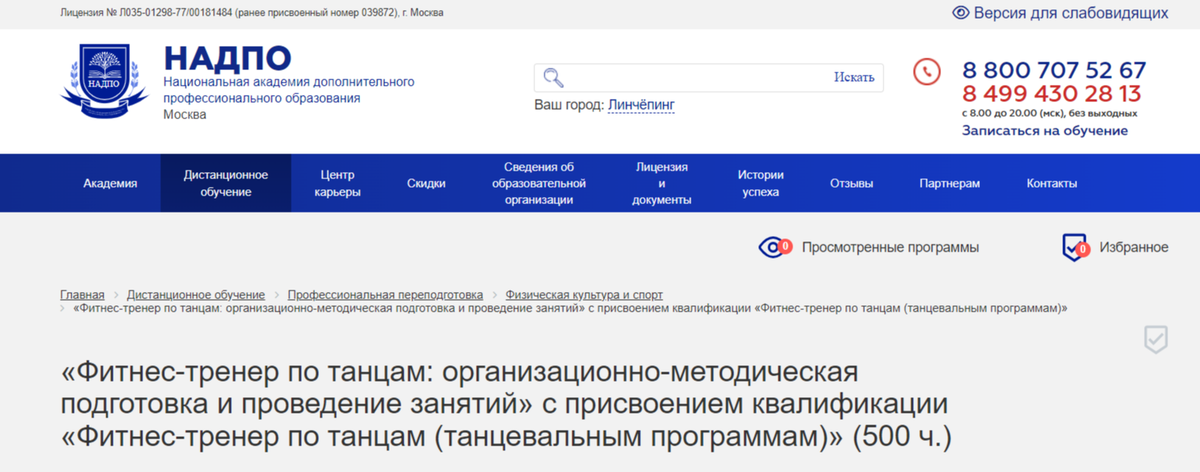Open Сведения об образовательной организации menu
Screen dimensions: 1200x472
click(x=539, y=183)
